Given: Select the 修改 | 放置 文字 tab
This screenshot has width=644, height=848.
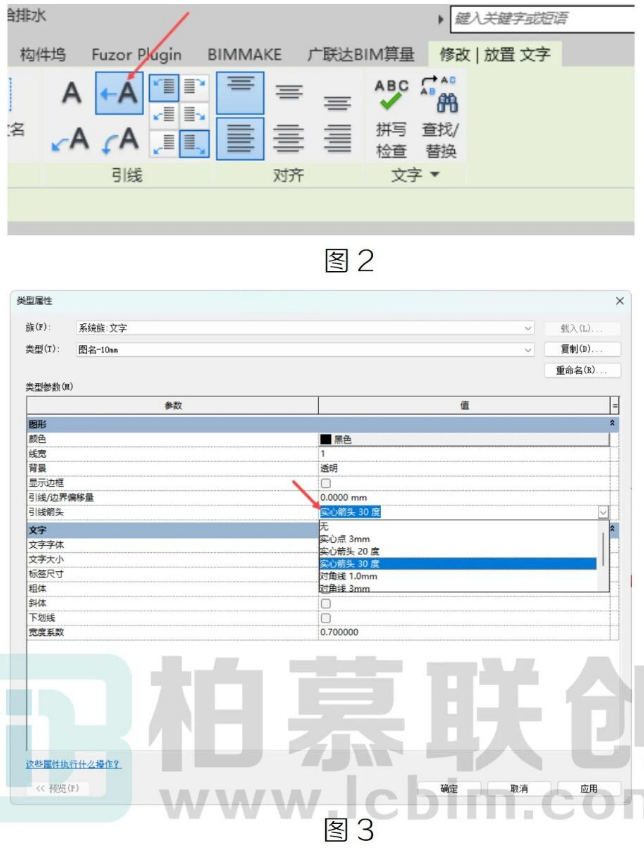Looking at the screenshot, I should coord(495,54).
